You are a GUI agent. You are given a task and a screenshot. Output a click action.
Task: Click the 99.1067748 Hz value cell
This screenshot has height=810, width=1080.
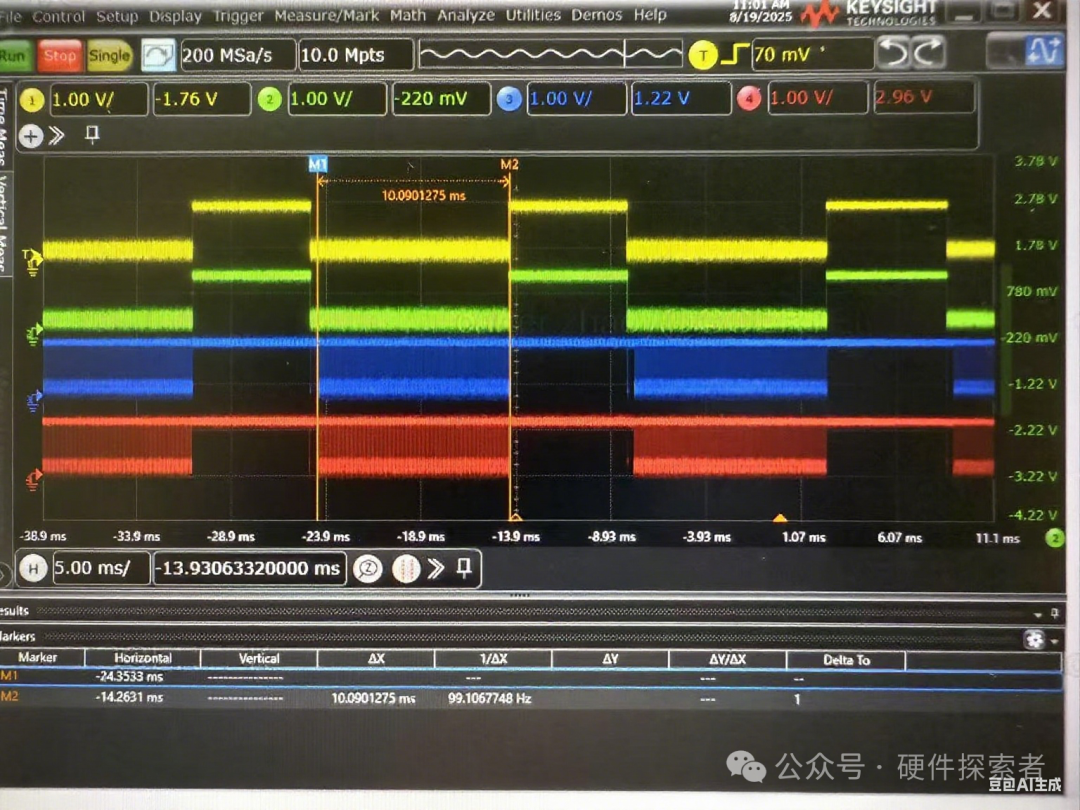(490, 698)
